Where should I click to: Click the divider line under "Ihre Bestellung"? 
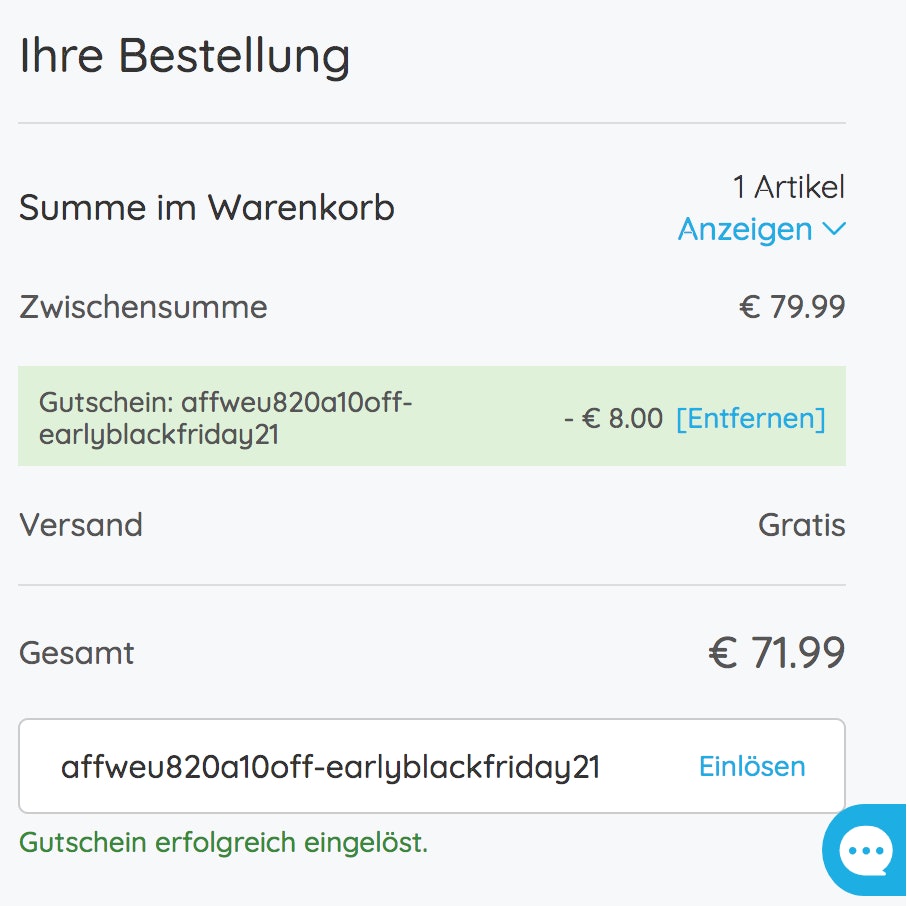pos(432,123)
